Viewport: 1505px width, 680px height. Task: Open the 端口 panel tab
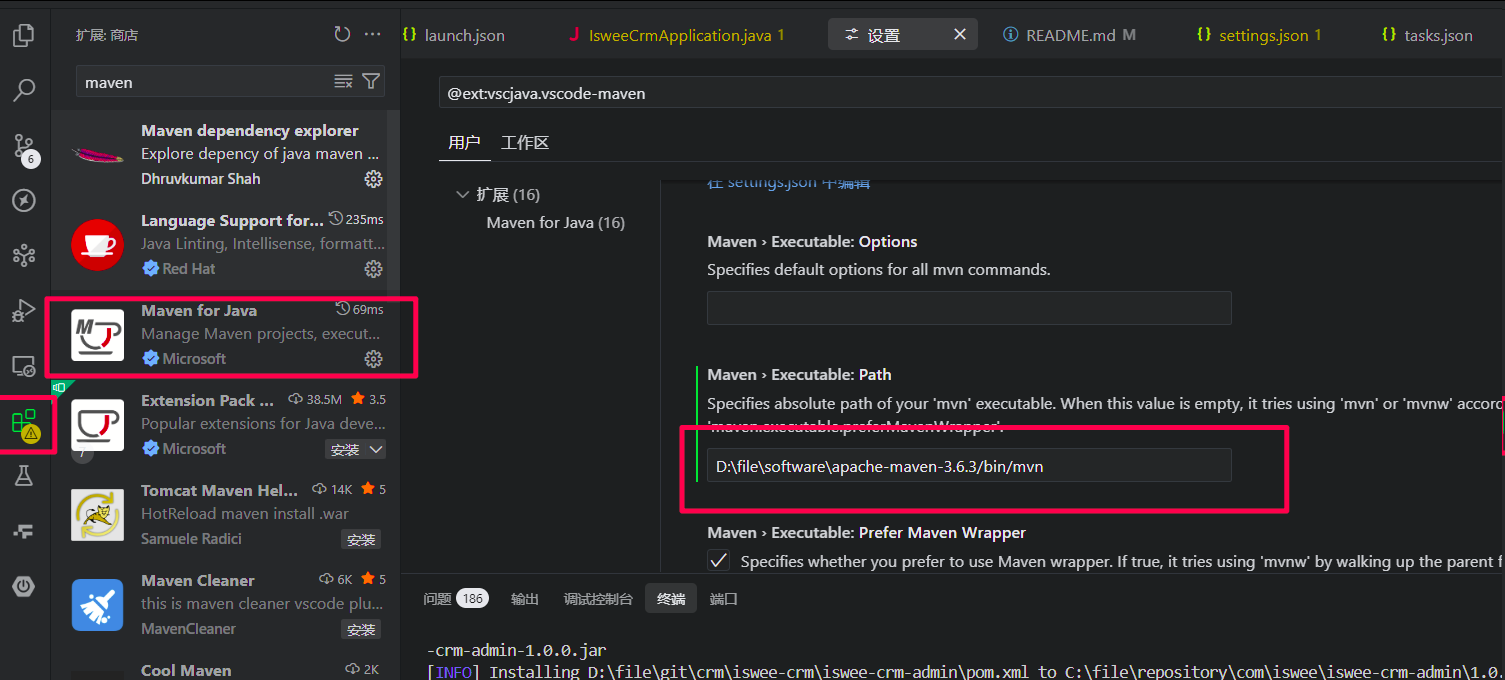(723, 599)
